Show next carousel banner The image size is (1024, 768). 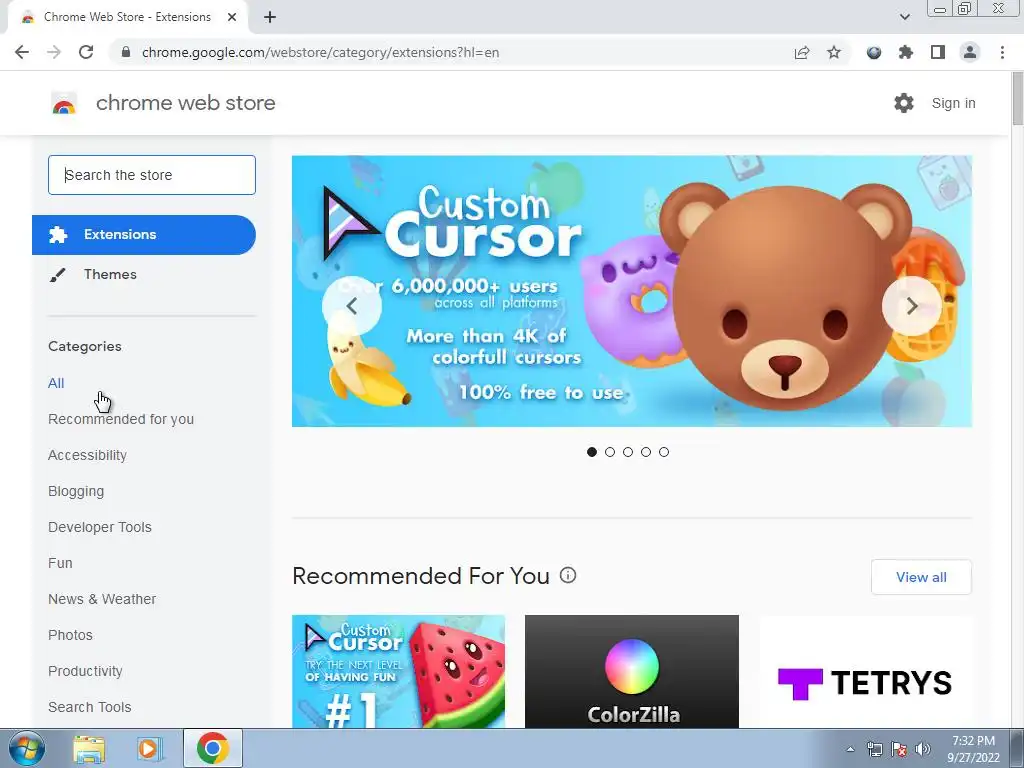(912, 306)
